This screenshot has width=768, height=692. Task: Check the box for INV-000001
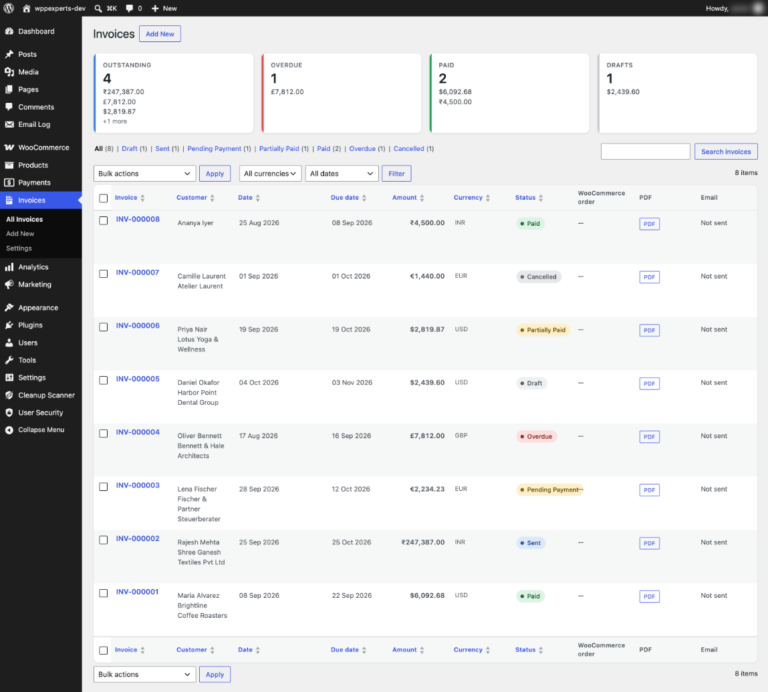[103, 593]
